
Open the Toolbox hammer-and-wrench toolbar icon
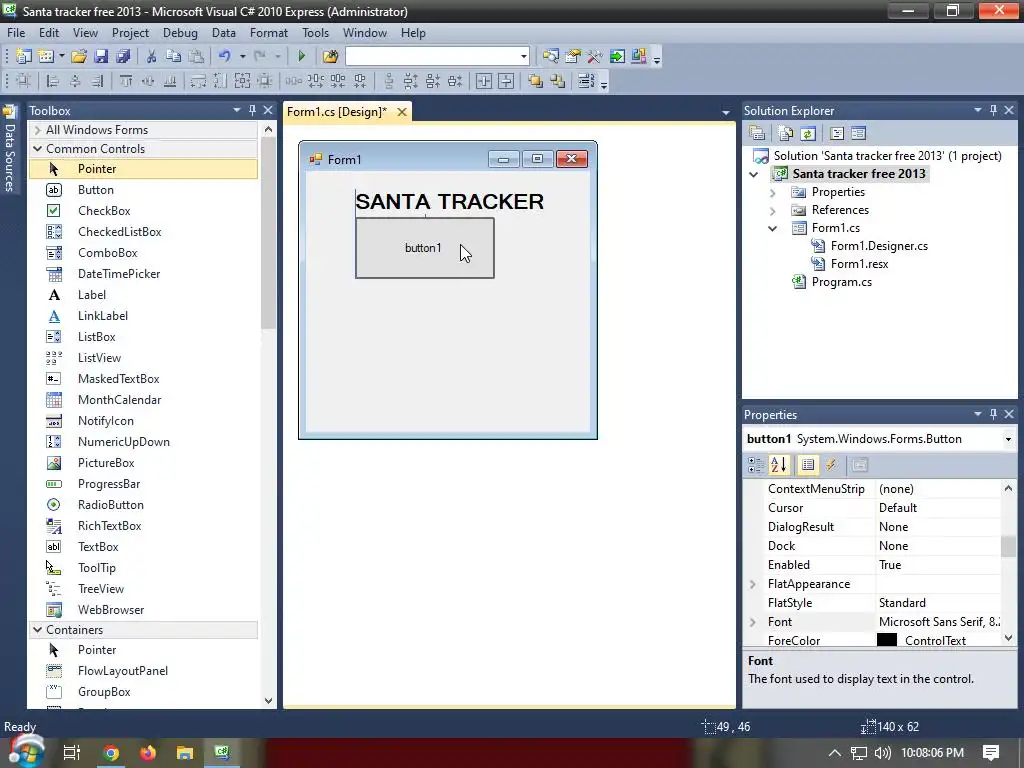click(x=594, y=57)
